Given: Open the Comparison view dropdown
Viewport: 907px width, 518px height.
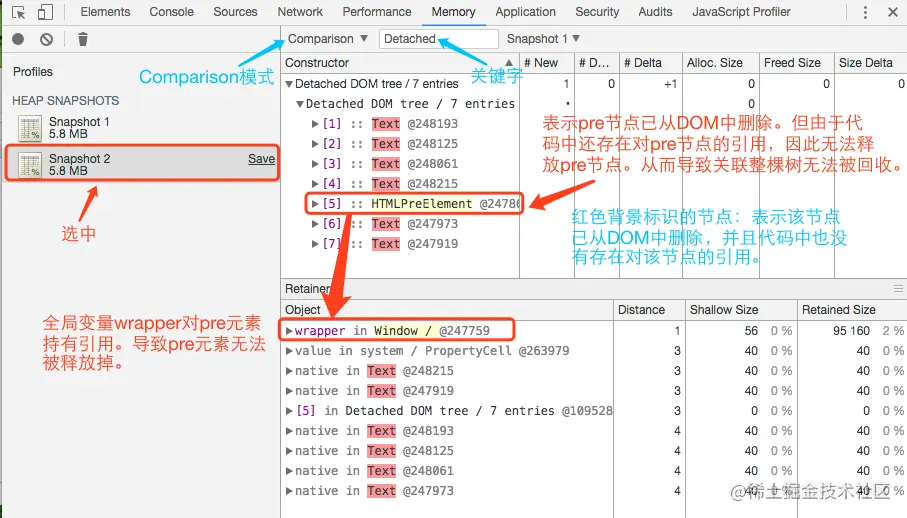Looking at the screenshot, I should coord(327,39).
